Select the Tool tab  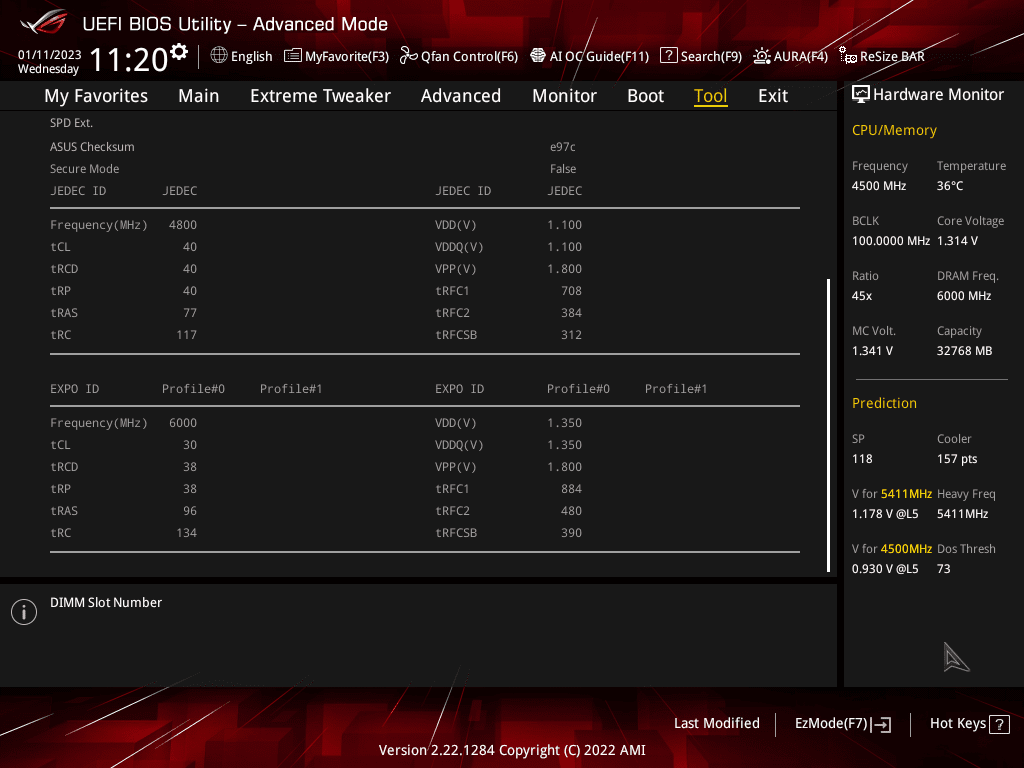tap(711, 96)
